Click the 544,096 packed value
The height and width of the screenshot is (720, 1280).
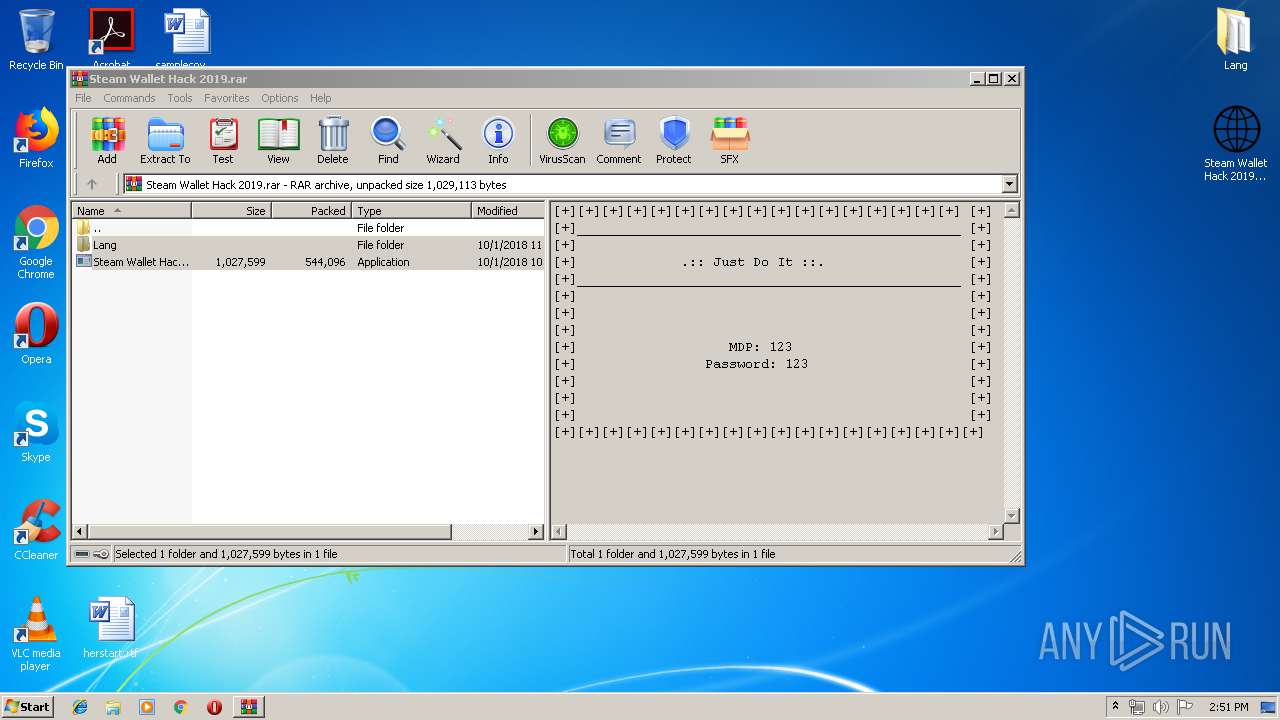tap(325, 262)
